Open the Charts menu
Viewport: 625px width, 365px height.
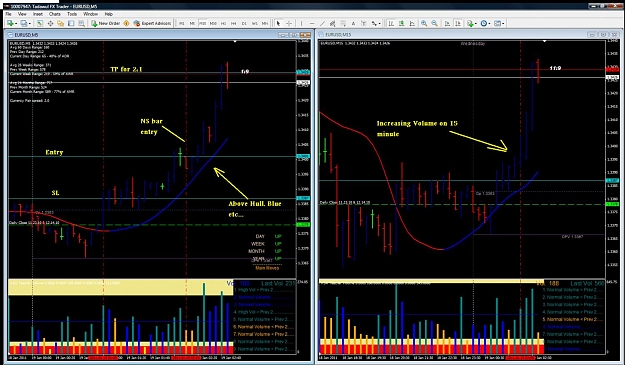coord(55,14)
